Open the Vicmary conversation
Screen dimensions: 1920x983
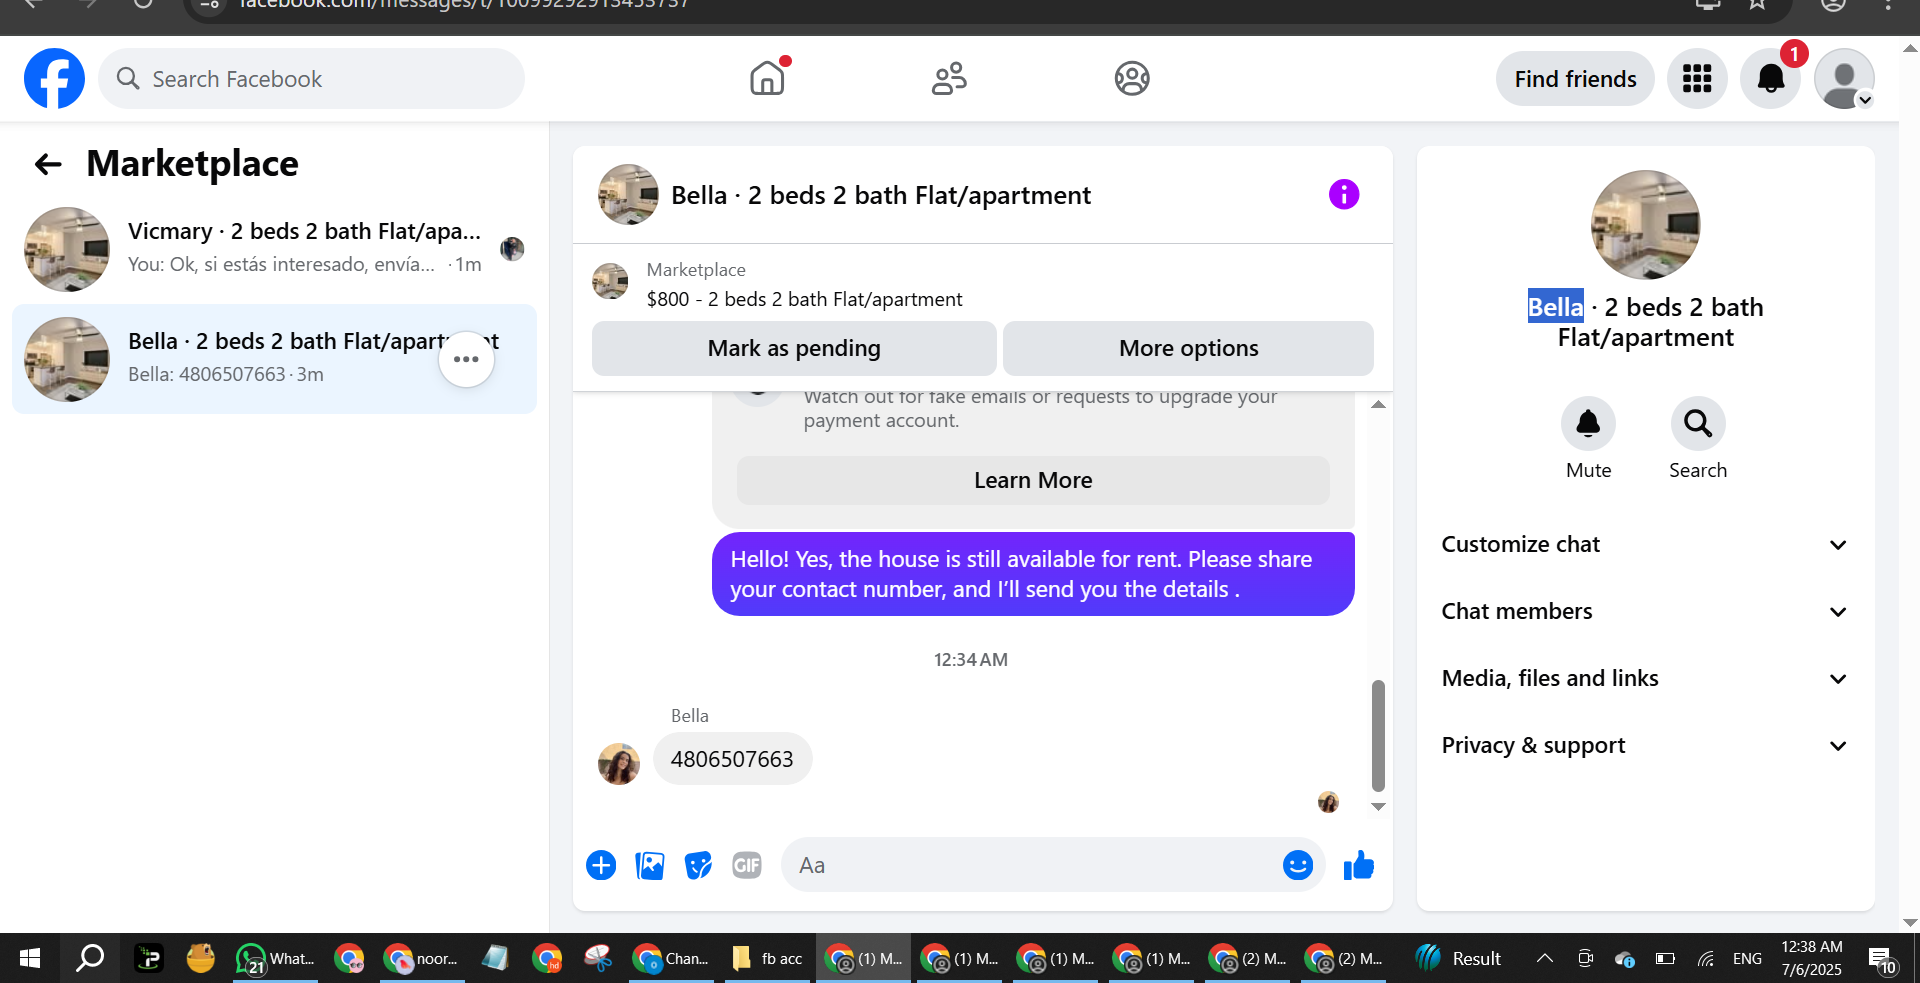(x=274, y=248)
